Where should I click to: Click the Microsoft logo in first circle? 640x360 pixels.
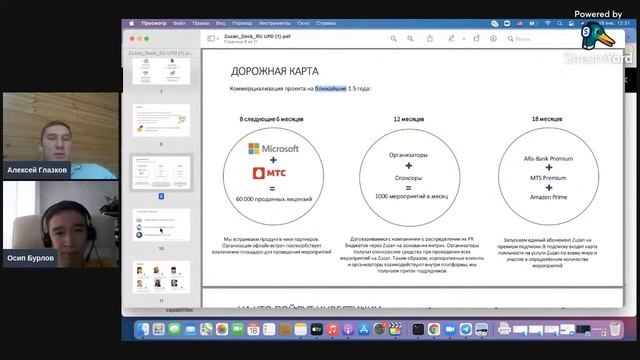(273, 149)
